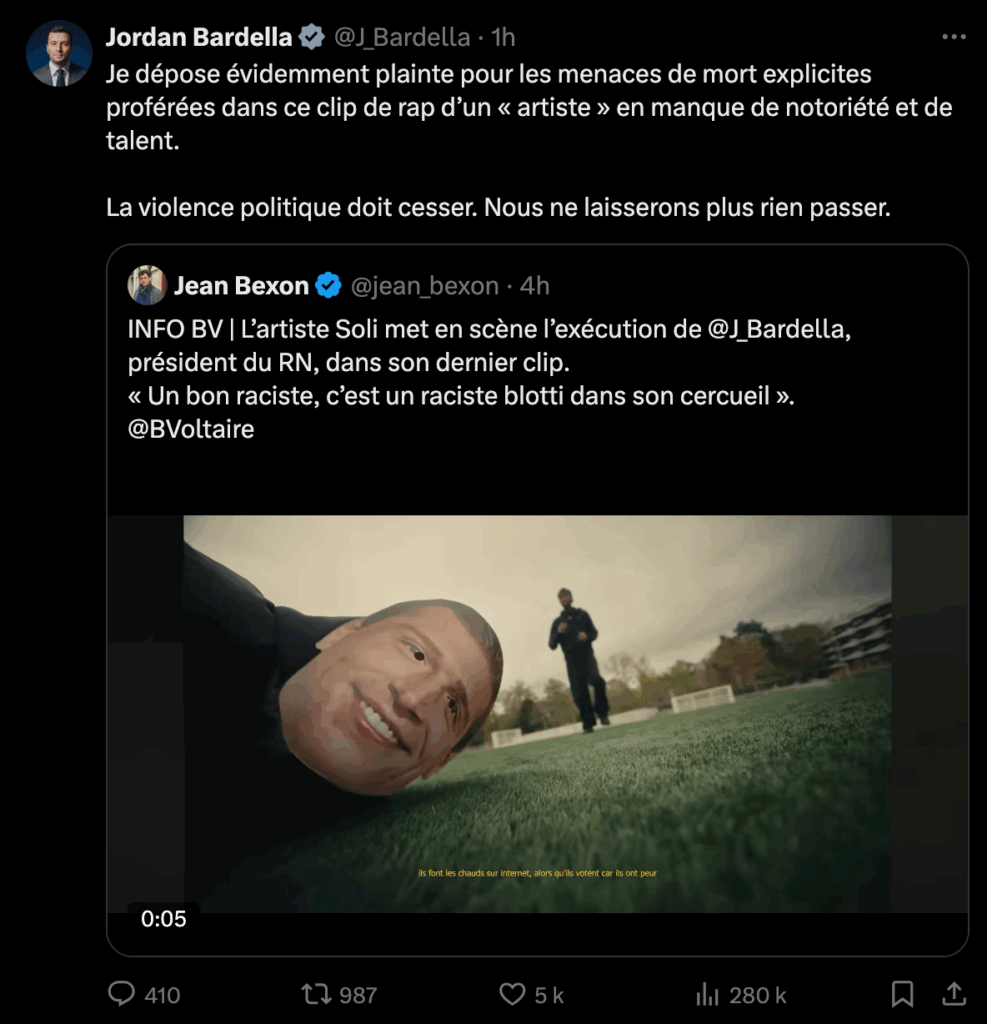Image resolution: width=987 pixels, height=1024 pixels.
Task: Open the @jean_bexon handle link
Action: pos(425,286)
